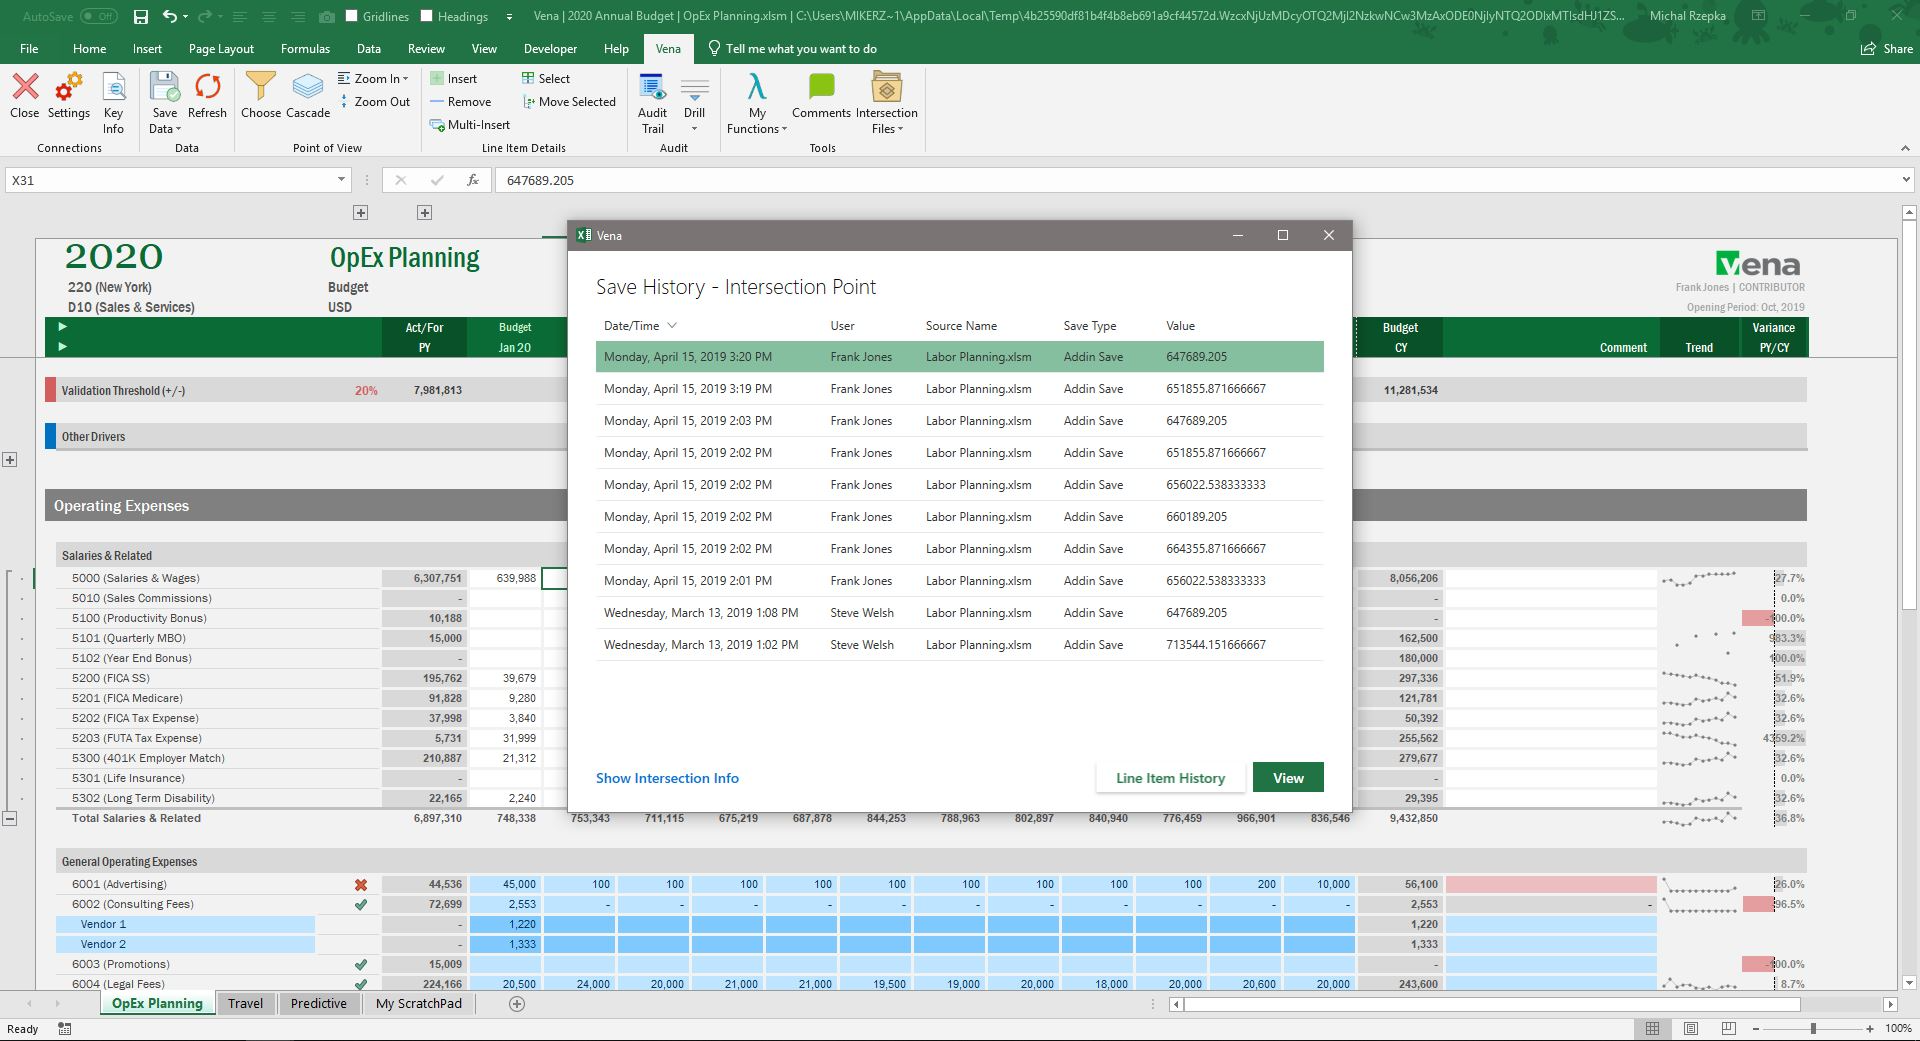
Task: Collapse the ribbon with the arrow
Action: (1904, 148)
